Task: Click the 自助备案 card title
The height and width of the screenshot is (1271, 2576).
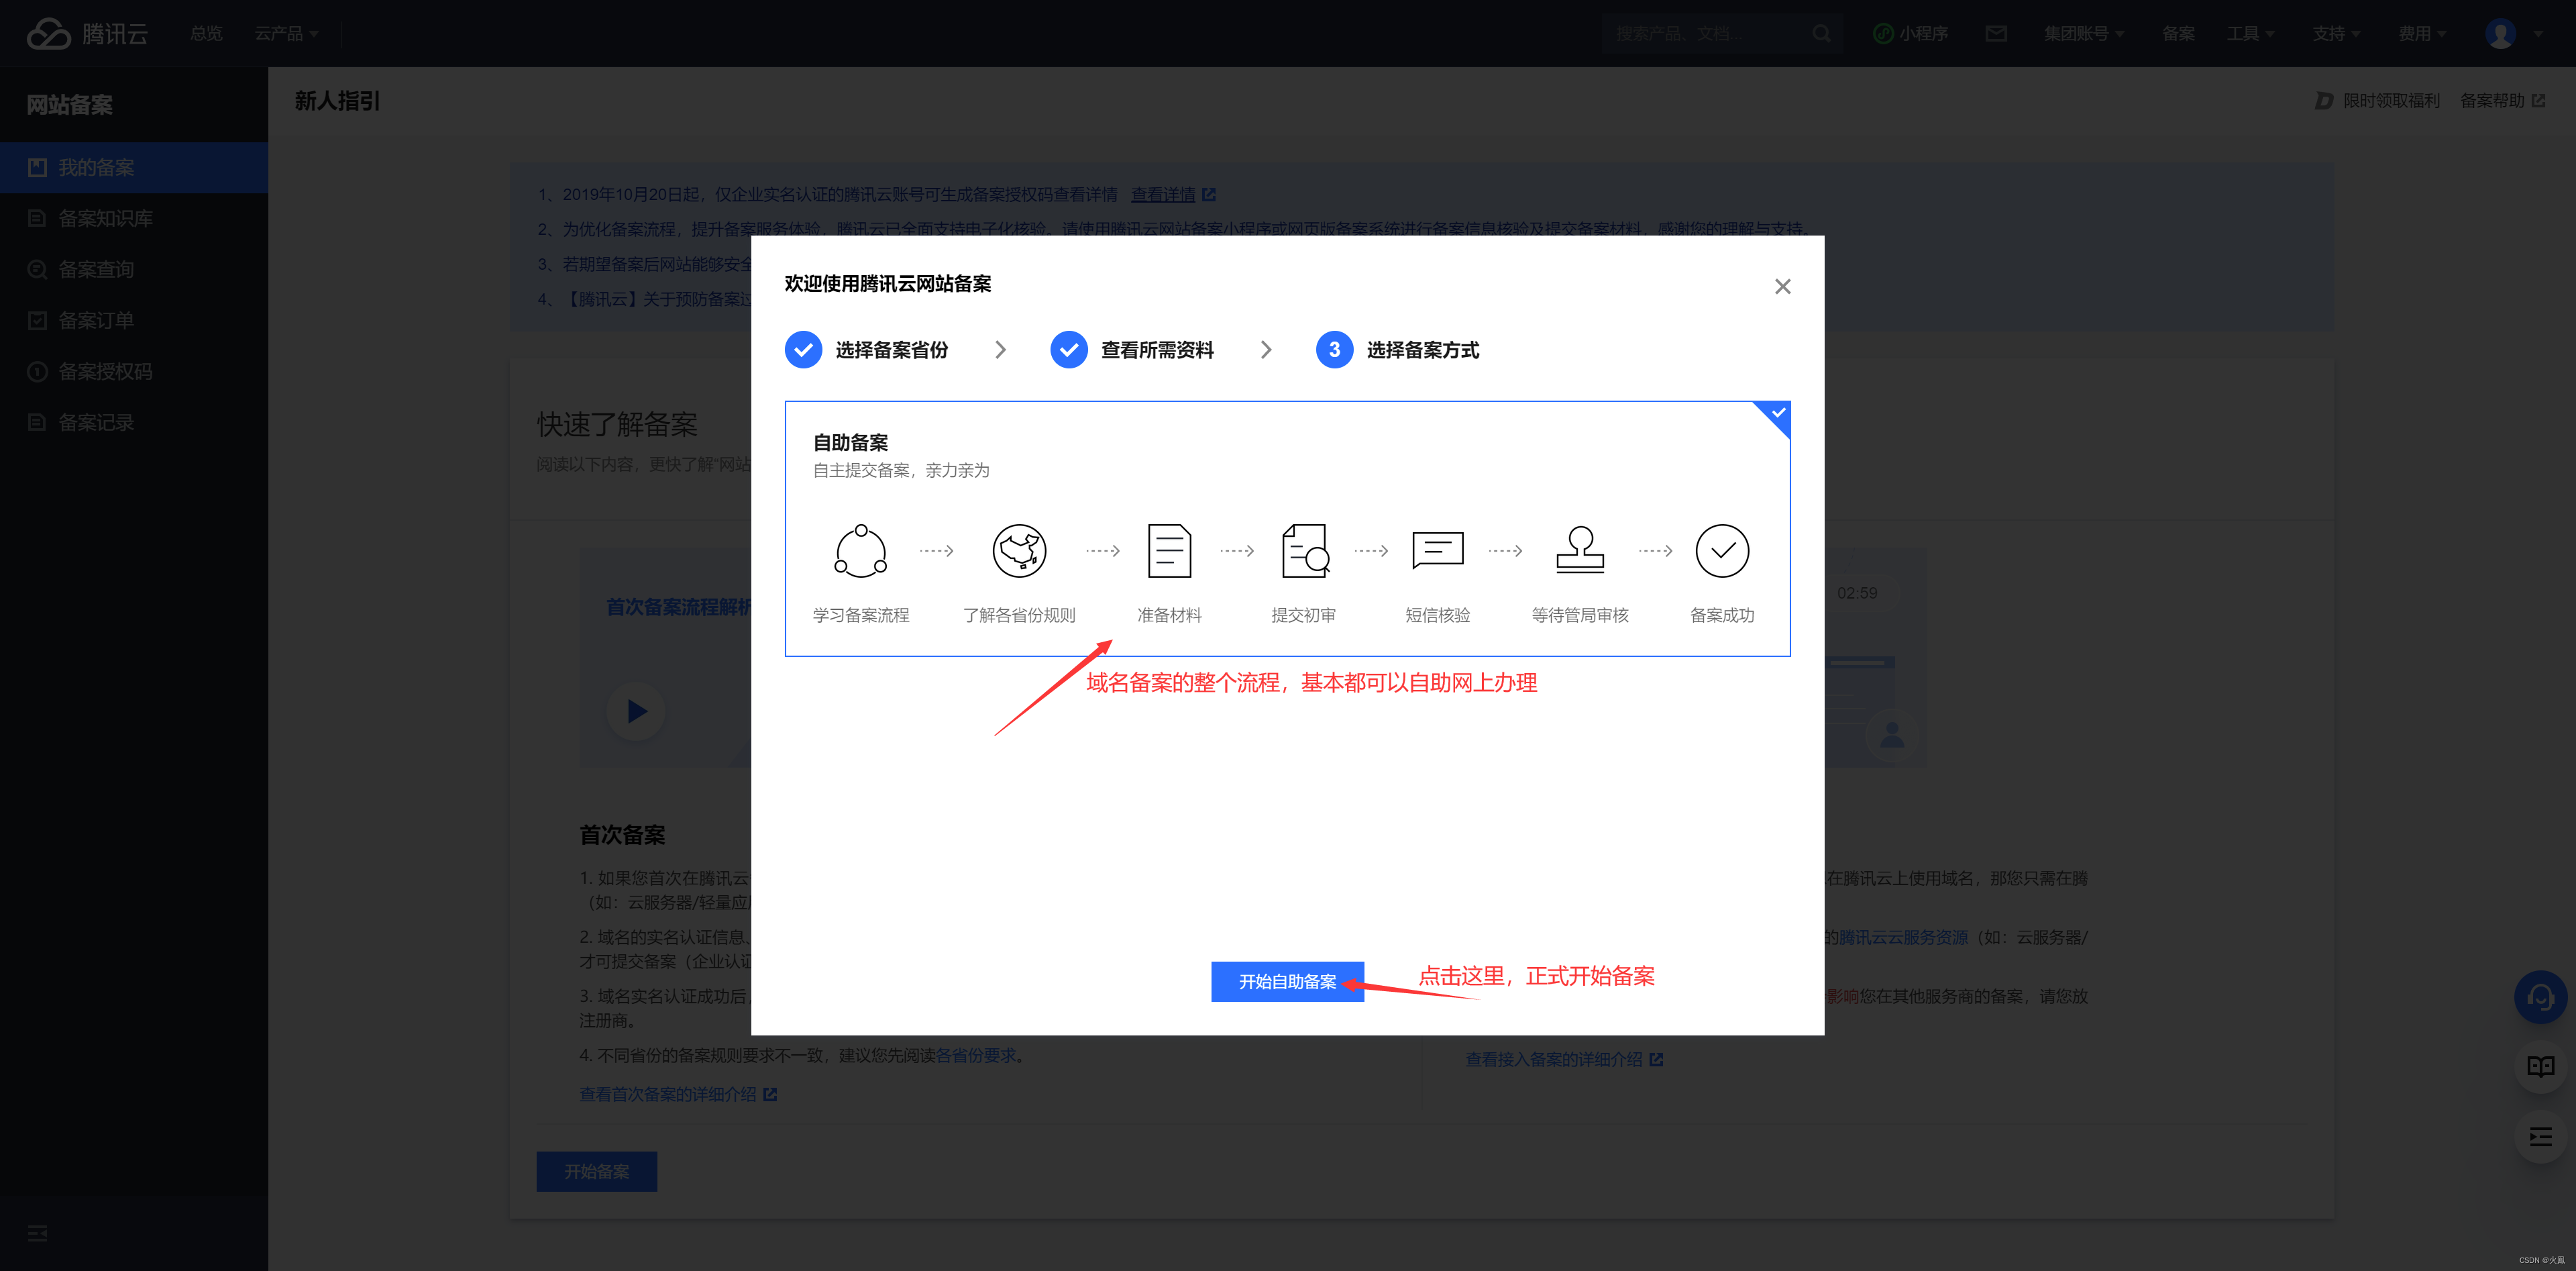Action: pos(850,442)
